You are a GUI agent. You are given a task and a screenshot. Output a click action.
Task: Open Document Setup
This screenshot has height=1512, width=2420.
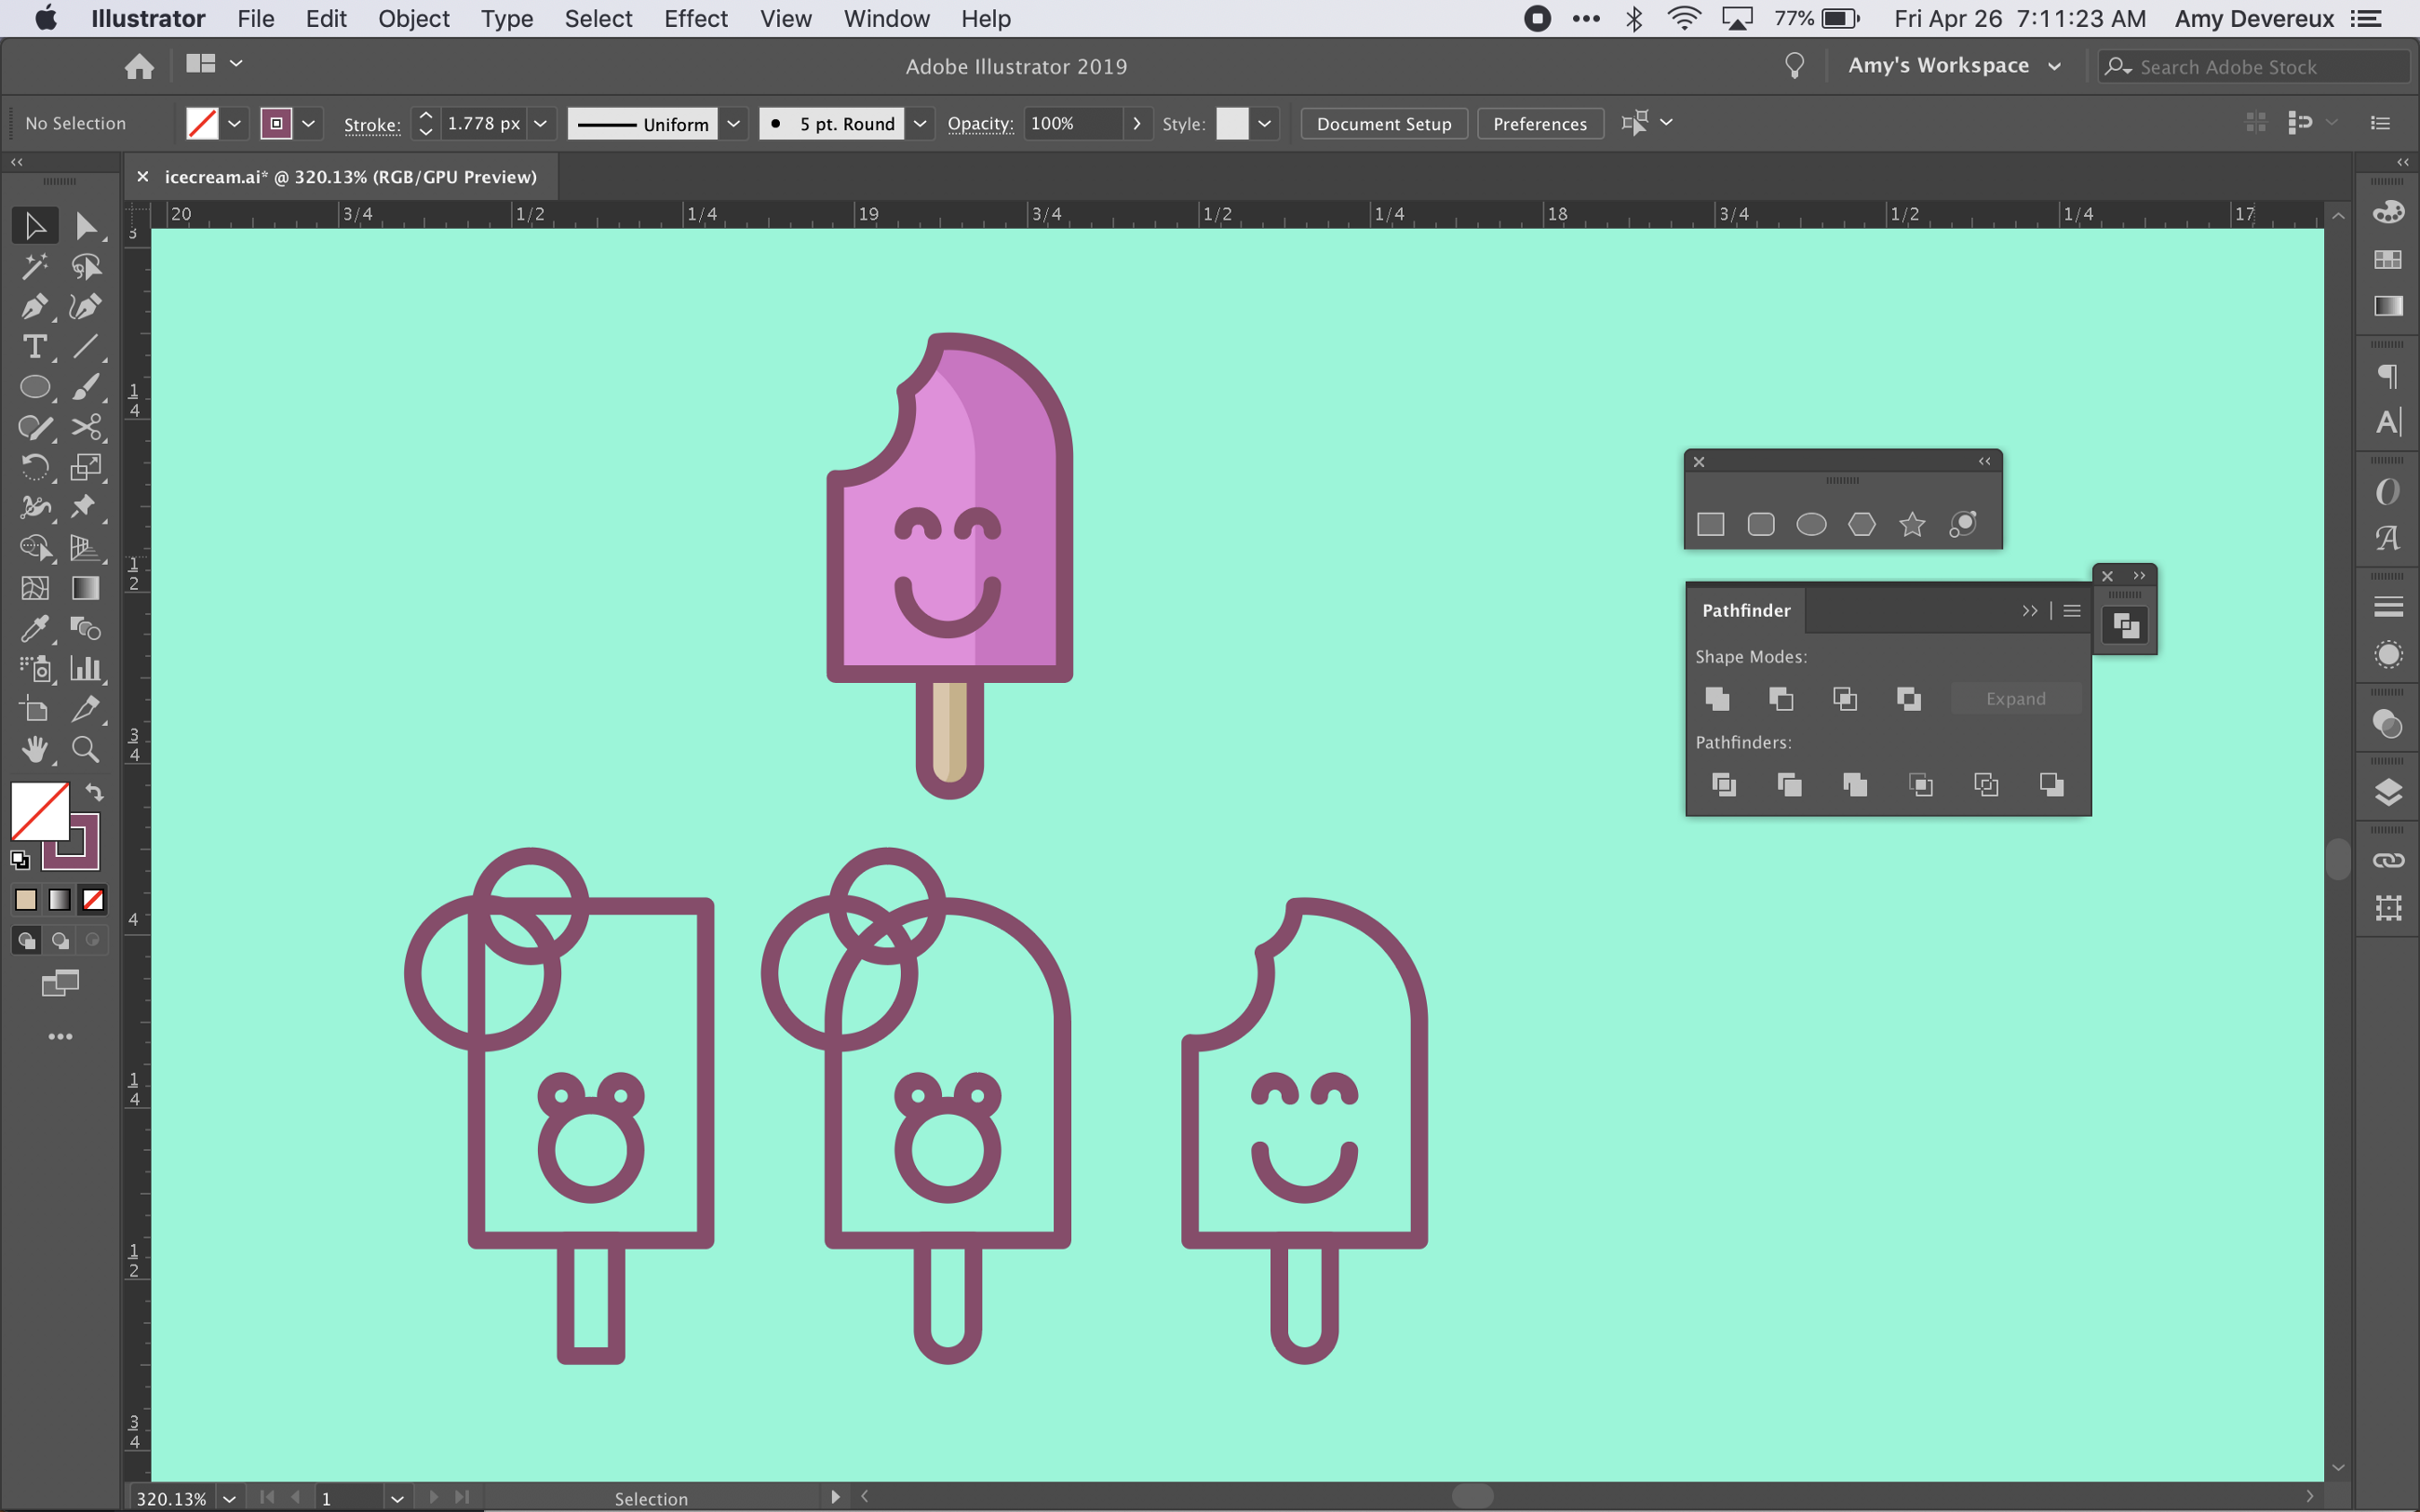[1383, 123]
